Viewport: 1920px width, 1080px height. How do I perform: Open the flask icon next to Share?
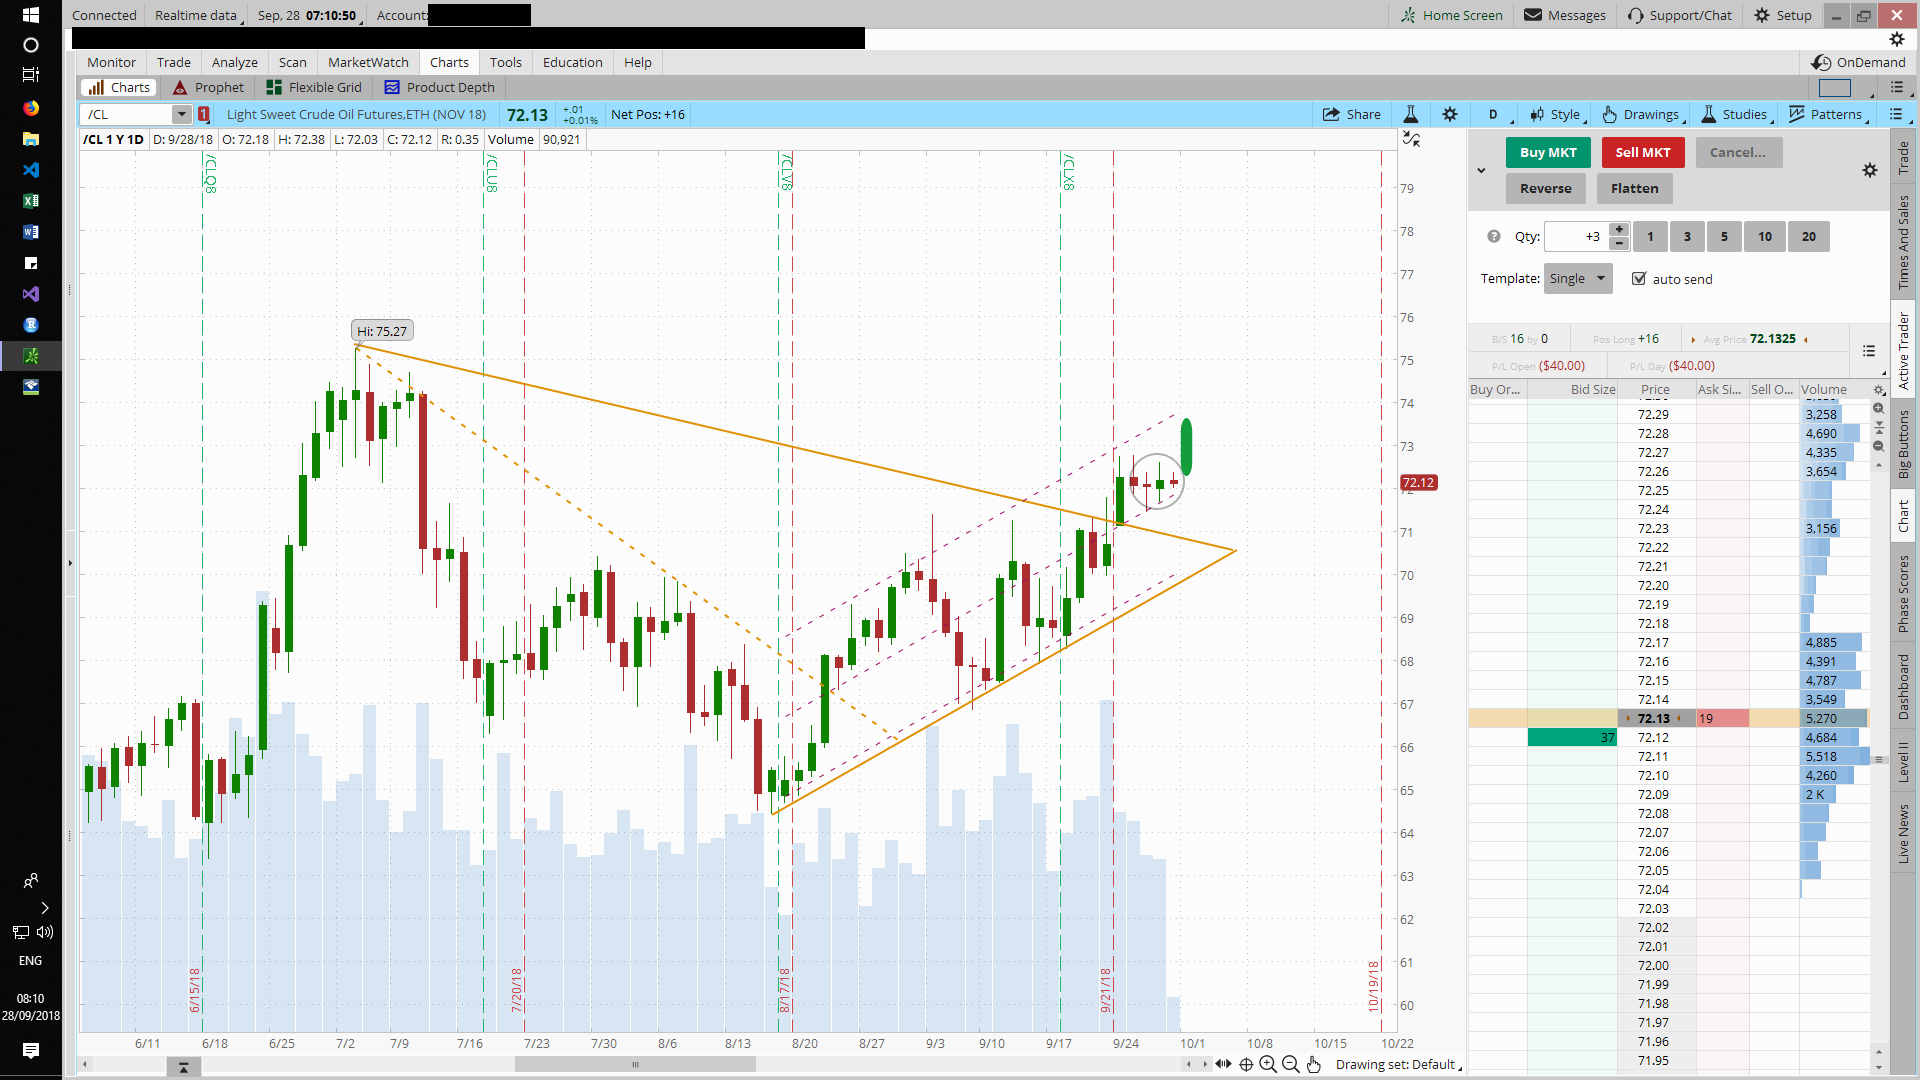1410,114
